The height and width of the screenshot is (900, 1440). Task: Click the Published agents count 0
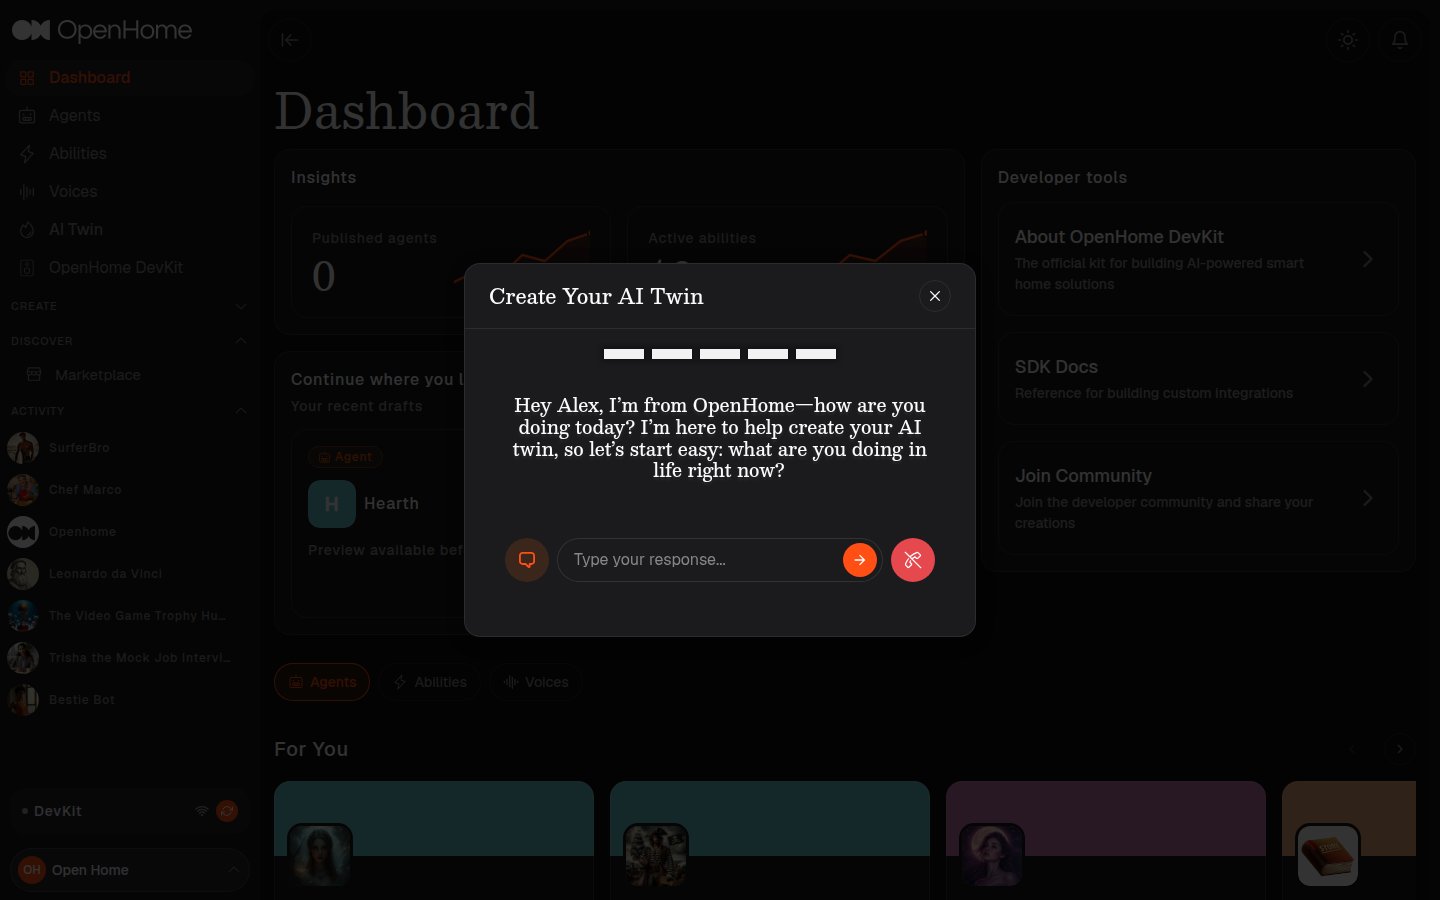tap(324, 277)
